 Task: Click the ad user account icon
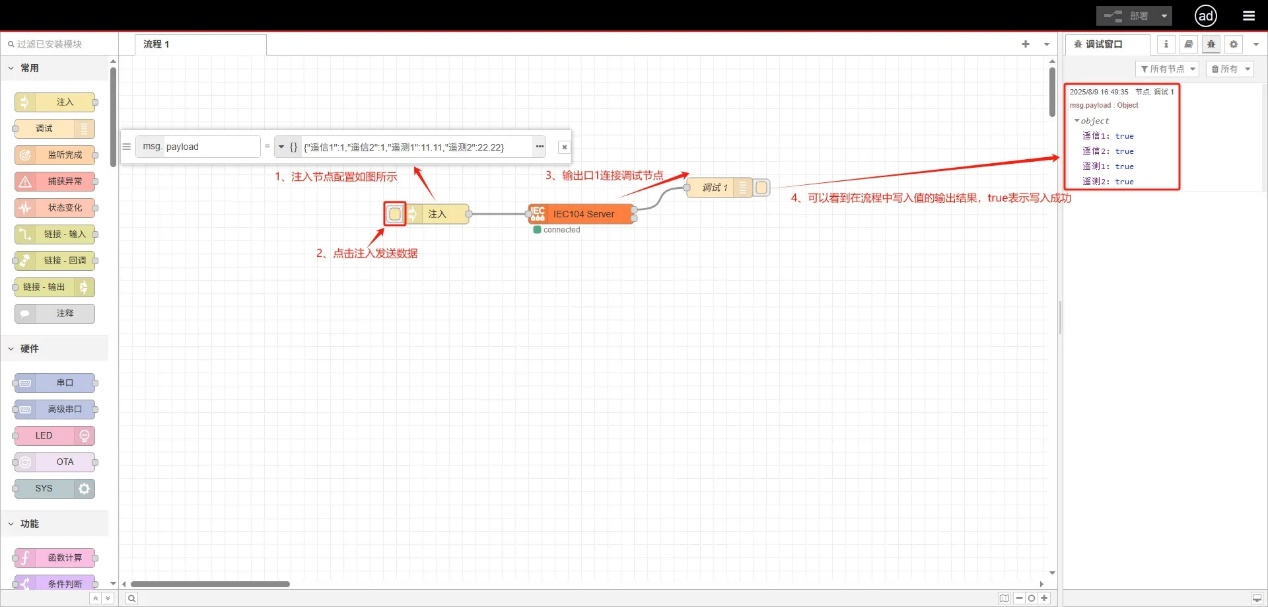tap(1206, 15)
